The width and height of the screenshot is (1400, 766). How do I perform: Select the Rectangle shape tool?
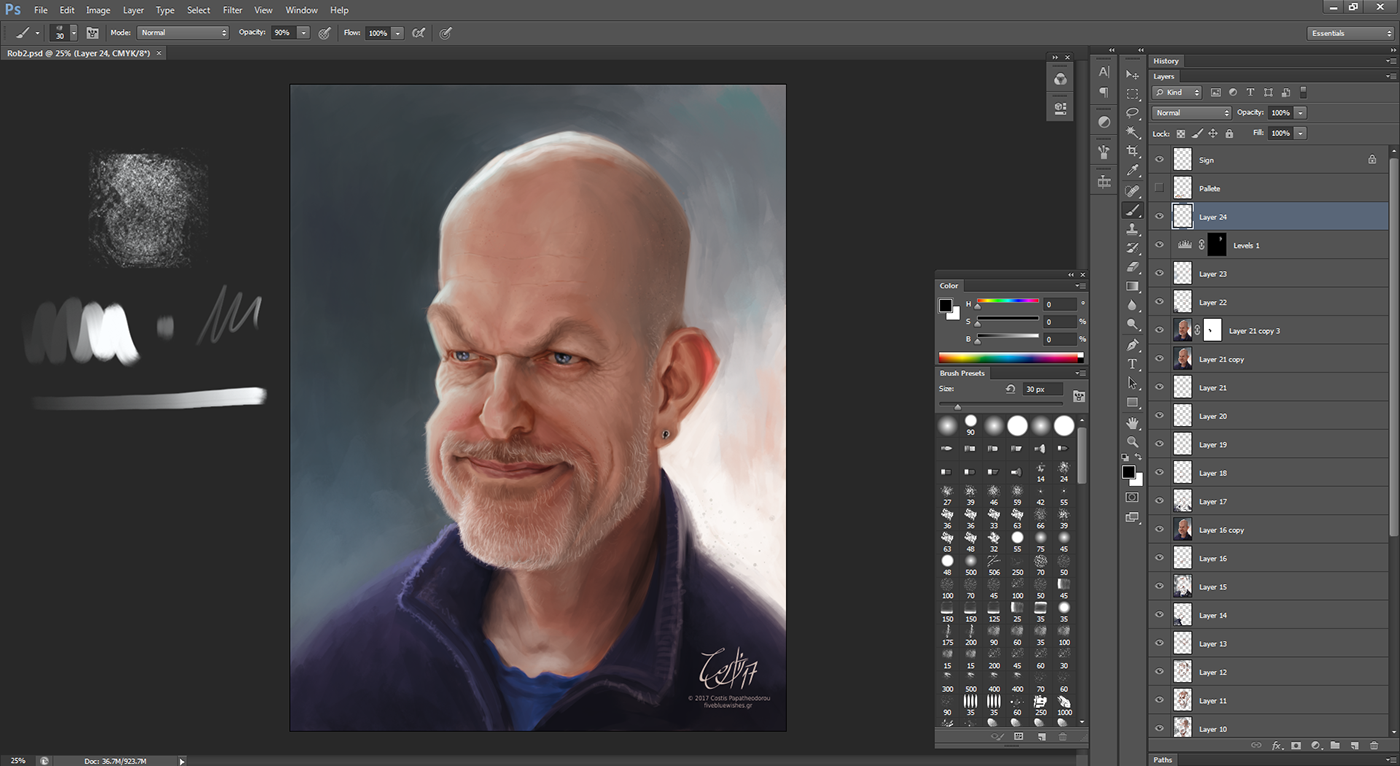coord(1132,403)
